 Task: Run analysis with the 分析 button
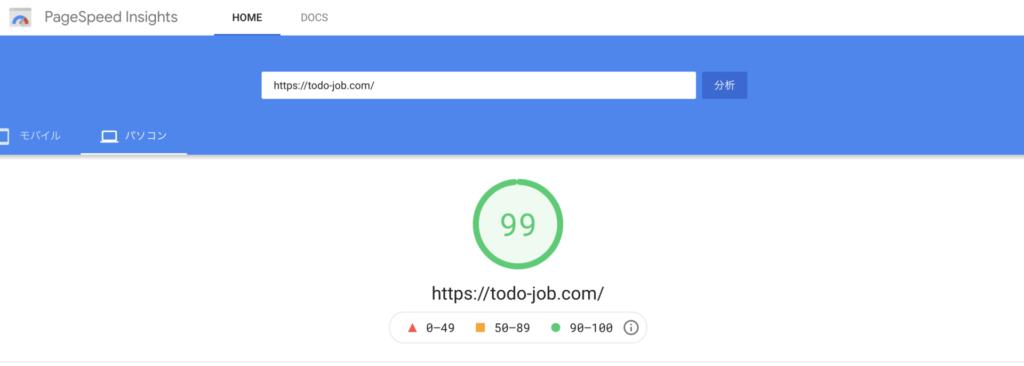pos(724,86)
